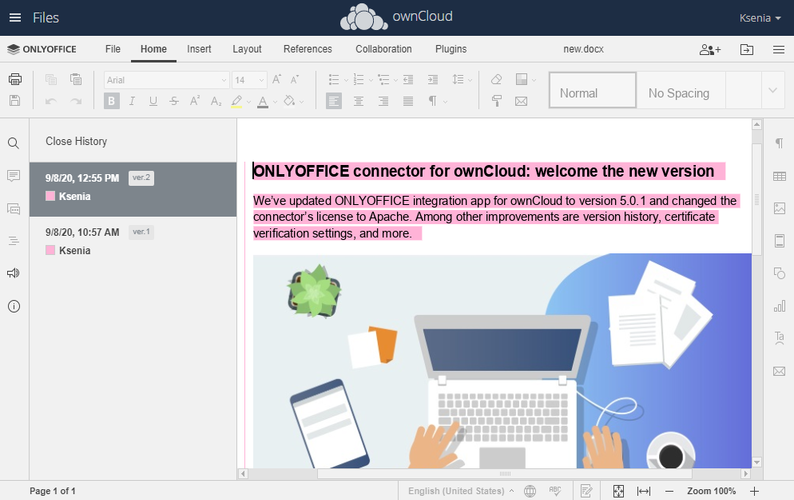Toggle underline formatting
The width and height of the screenshot is (794, 500).
point(153,101)
